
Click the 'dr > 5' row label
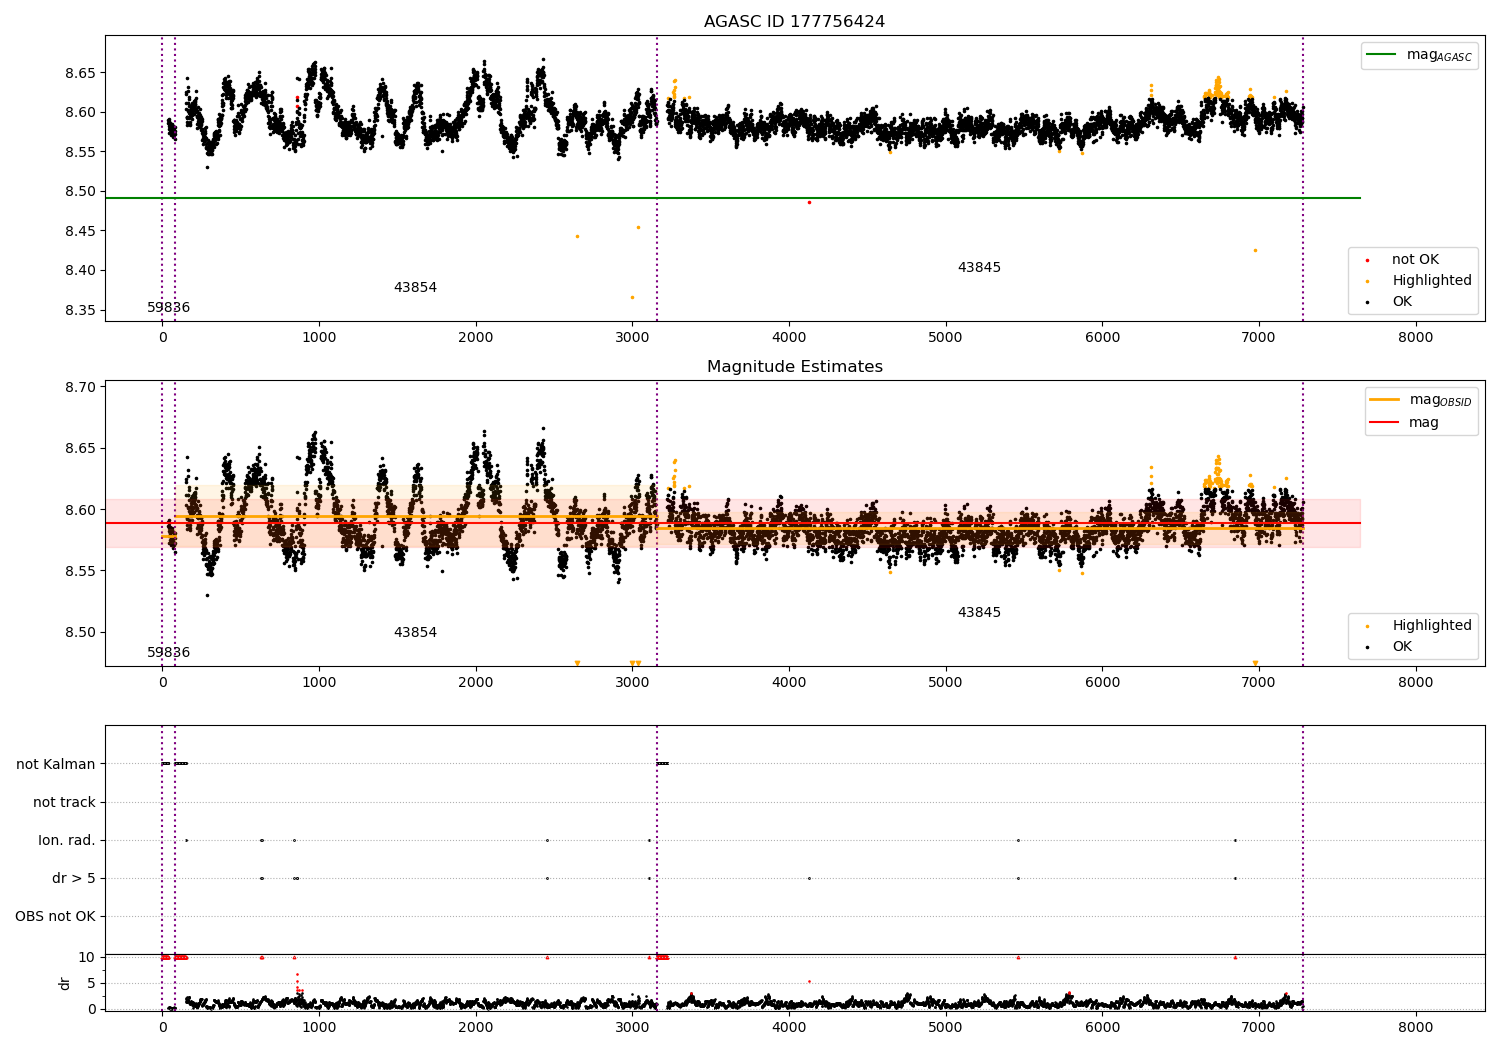point(74,879)
